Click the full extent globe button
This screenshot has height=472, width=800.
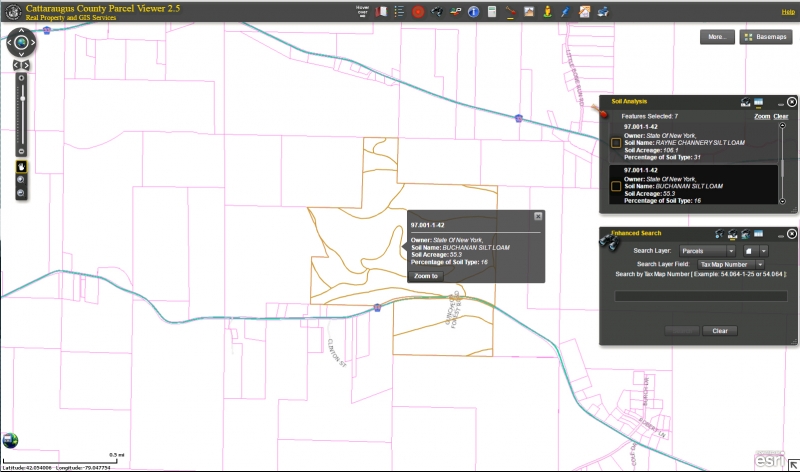(x=21, y=43)
